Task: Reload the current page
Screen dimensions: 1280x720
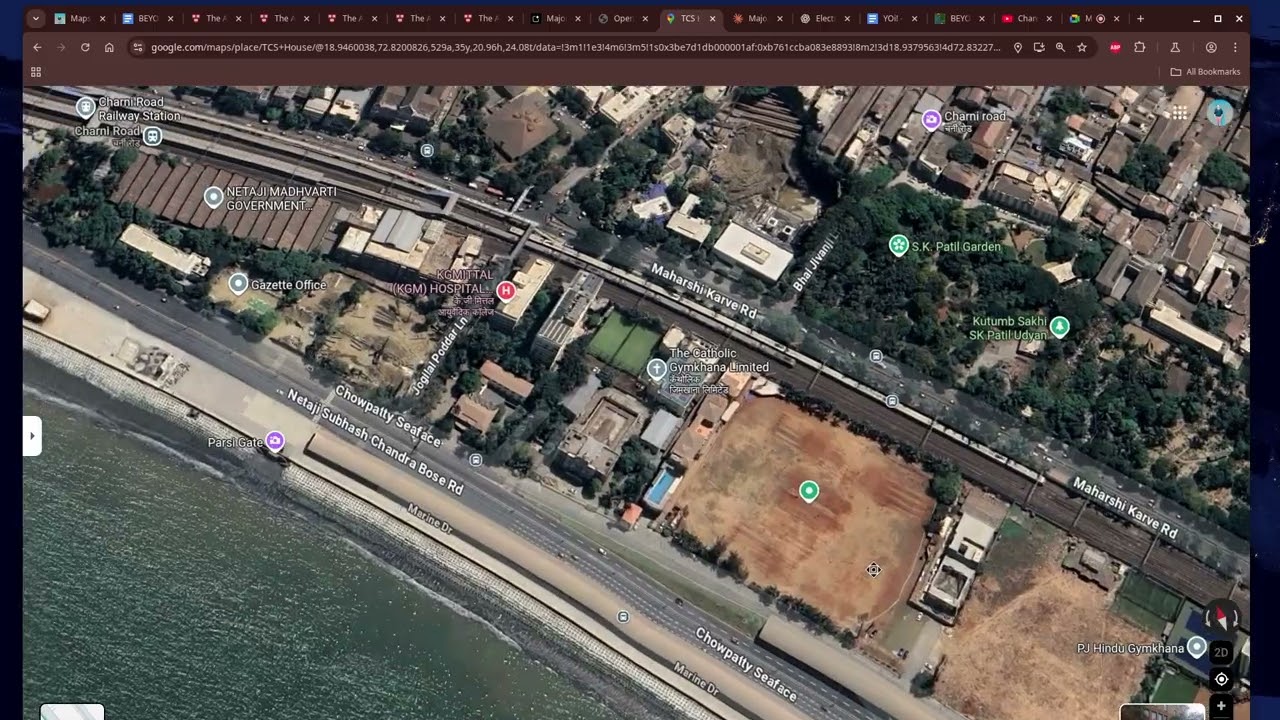Action: coord(85,47)
